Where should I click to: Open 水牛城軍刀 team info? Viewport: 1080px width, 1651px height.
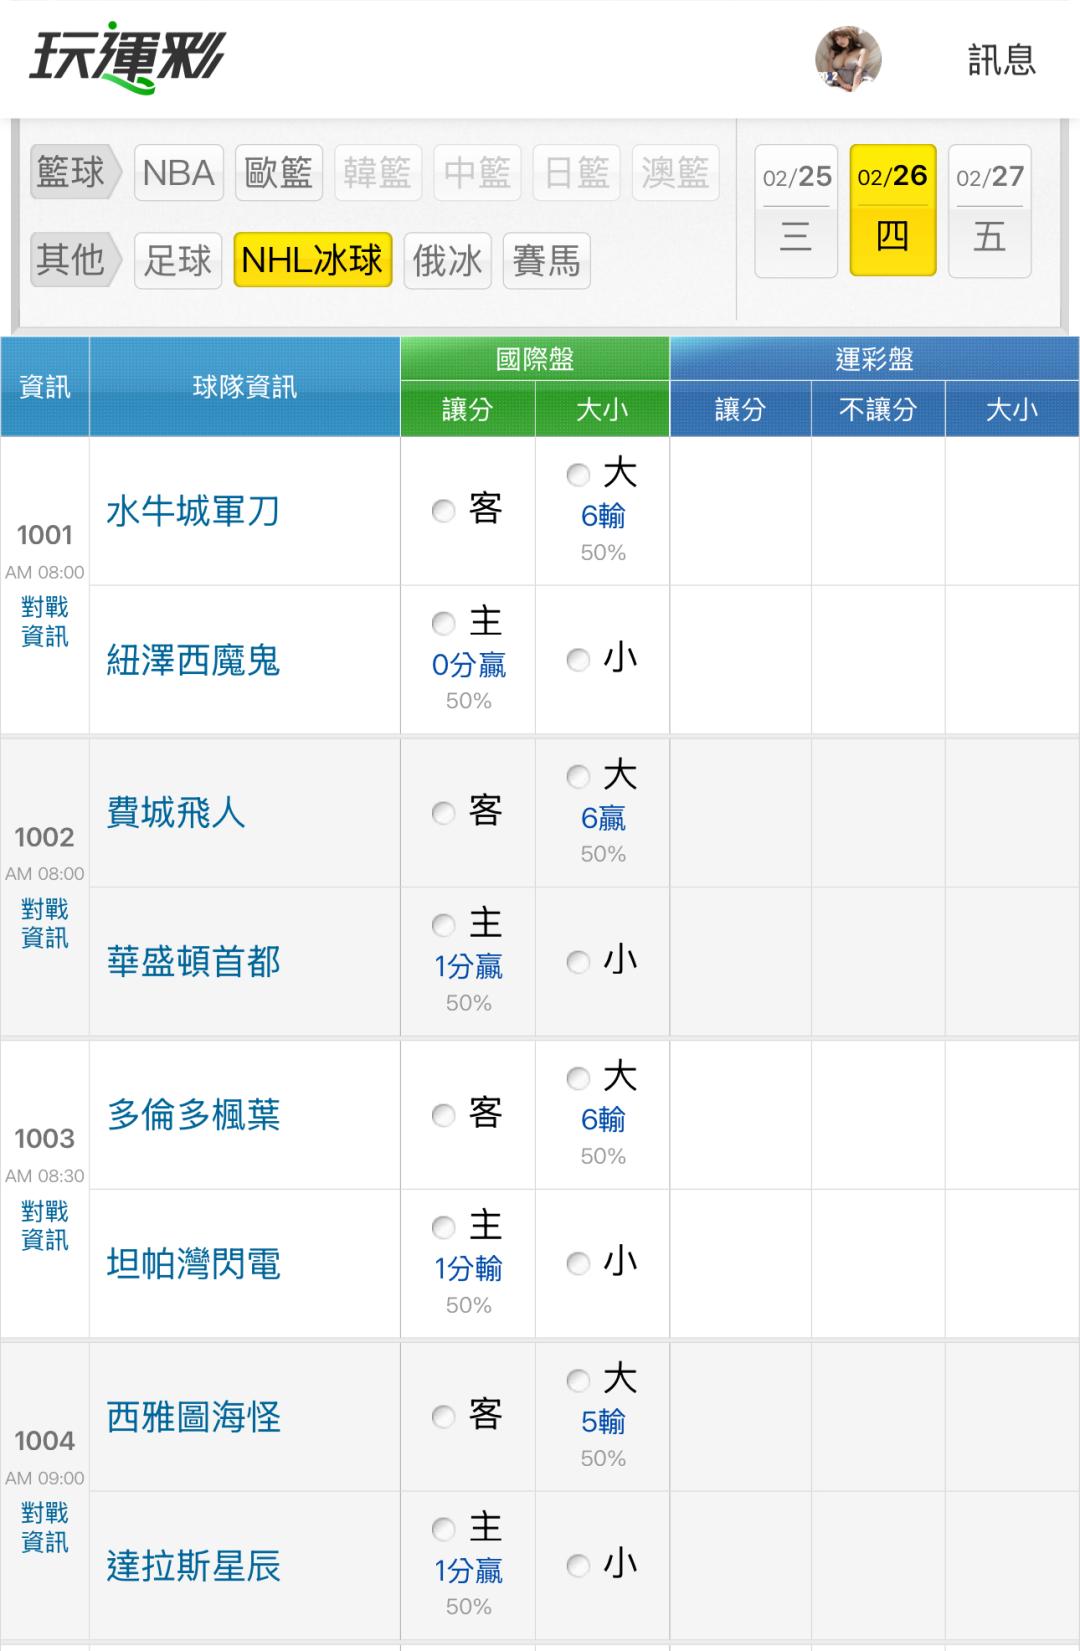coord(193,511)
